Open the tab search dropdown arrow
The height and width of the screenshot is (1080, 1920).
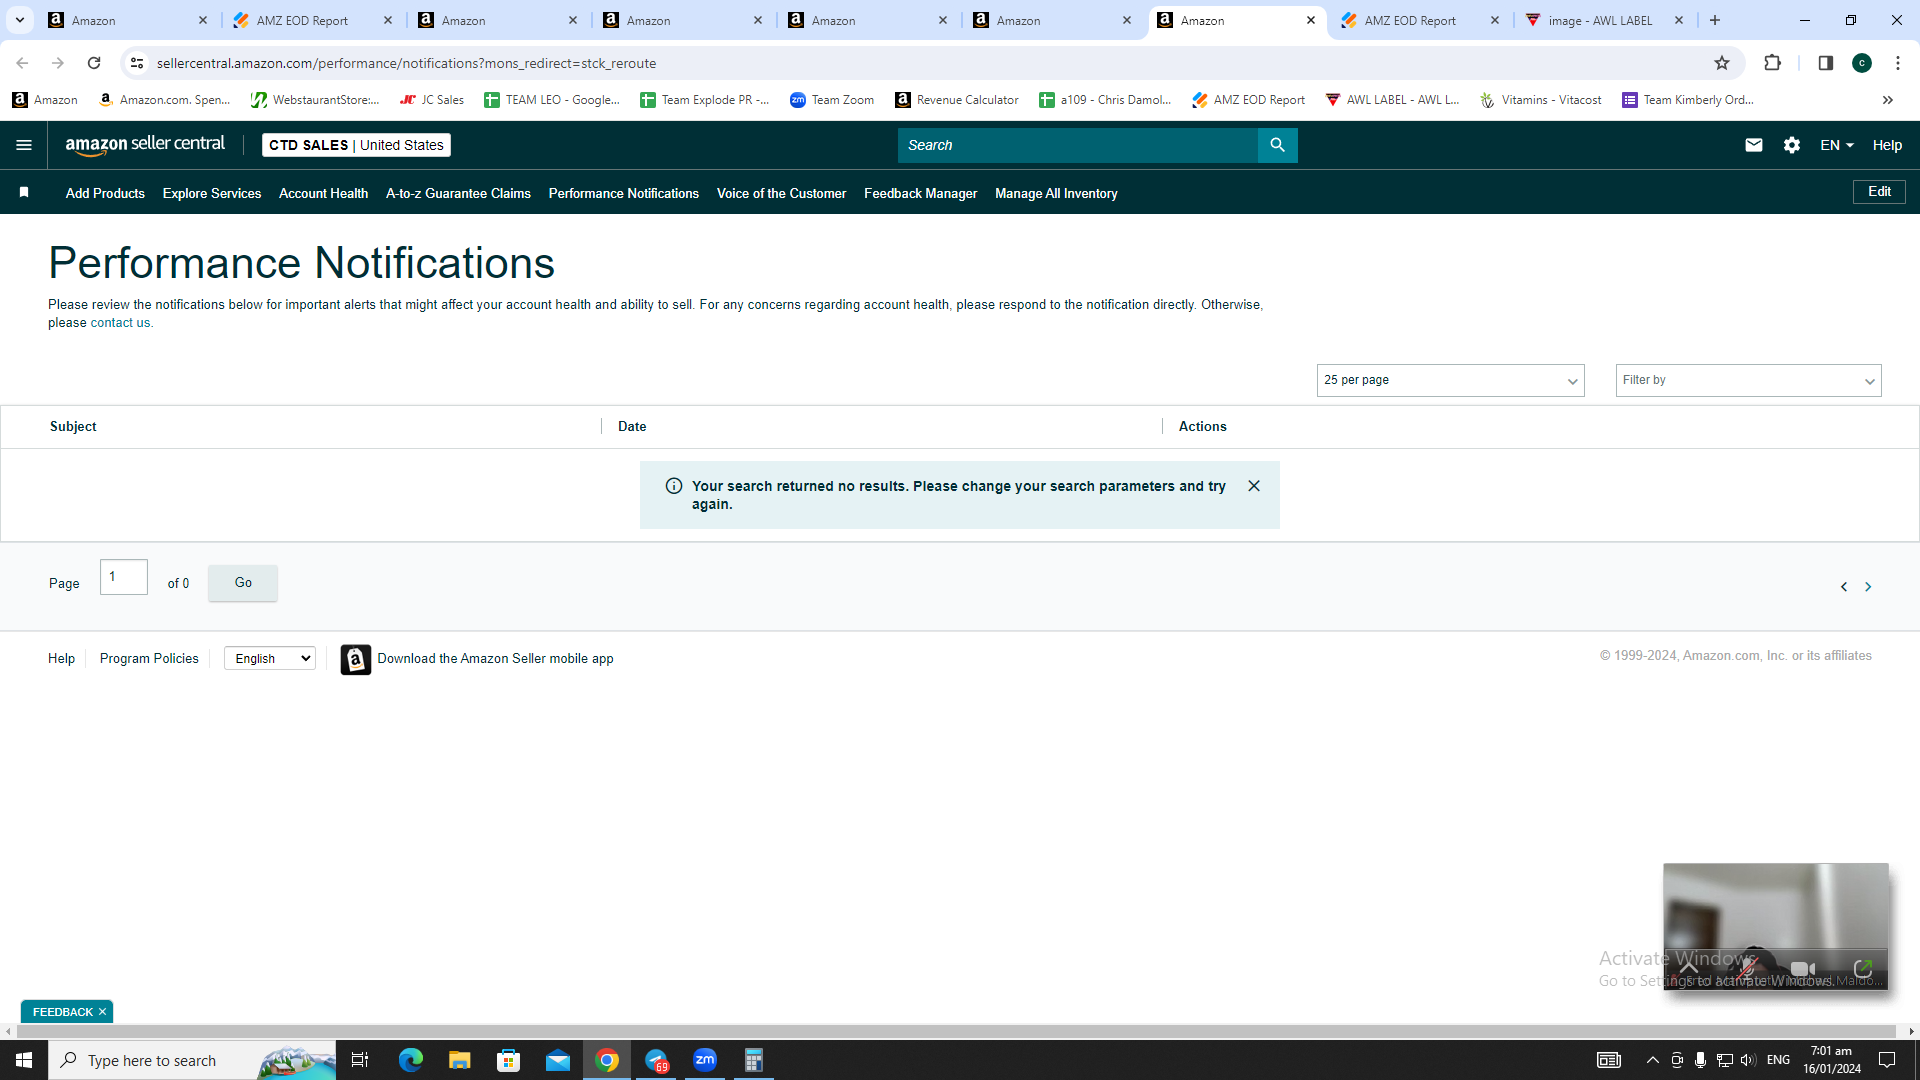click(20, 20)
